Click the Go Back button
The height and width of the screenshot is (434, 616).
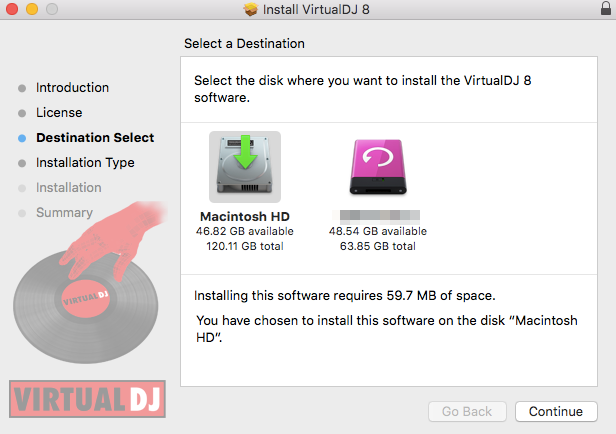[467, 411]
